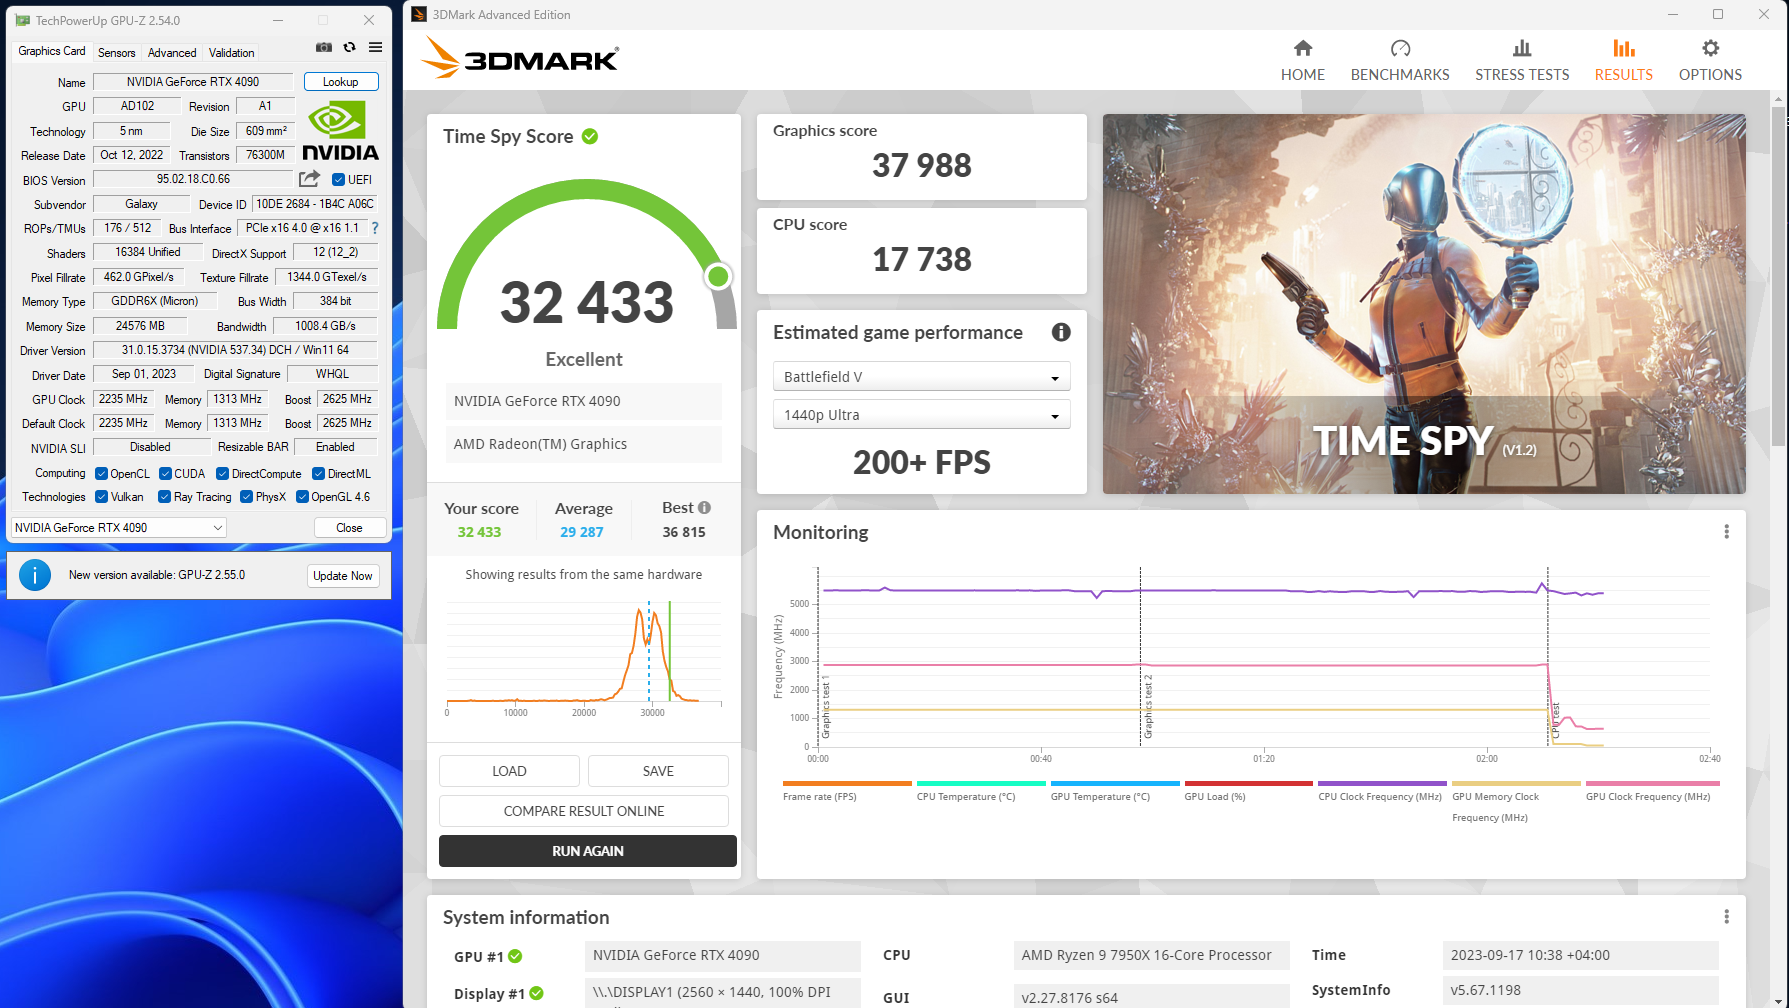Click Compare Result Online

[x=584, y=811]
